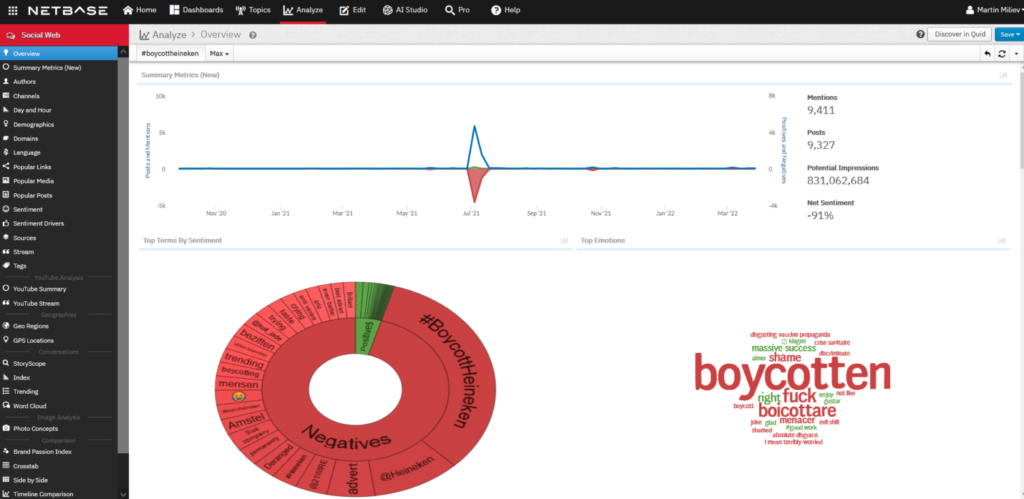Click the Positives segment in sunburst
The image size is (1024, 499).
pos(366,336)
